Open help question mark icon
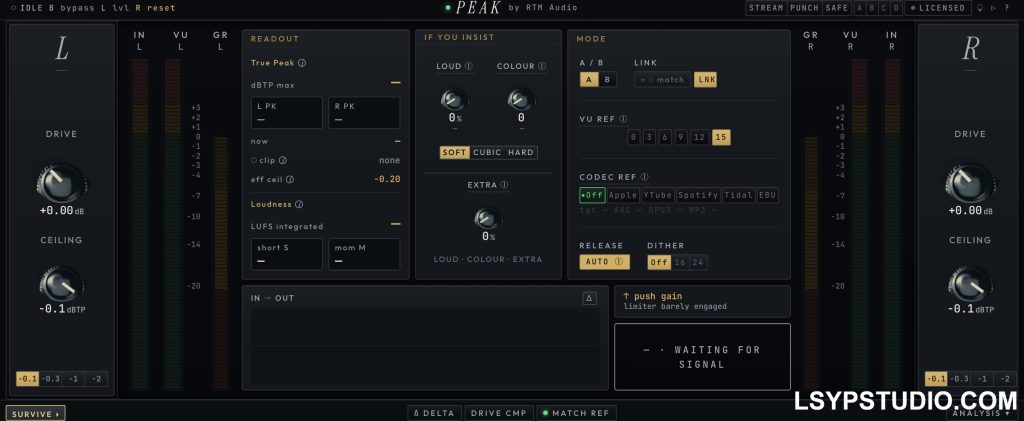Screen dimensions: 1024x421 point(1008,8)
